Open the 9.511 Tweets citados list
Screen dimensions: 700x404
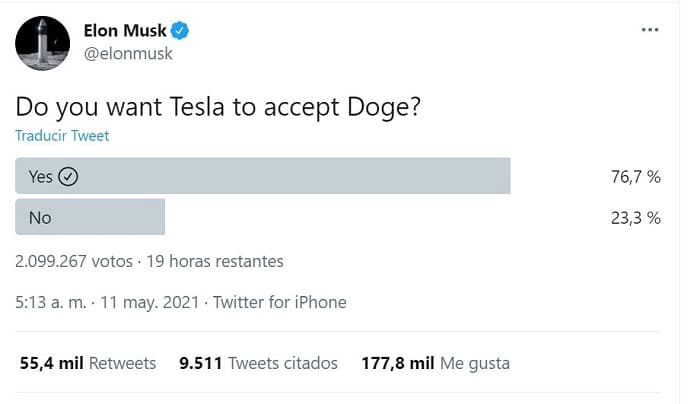point(258,363)
